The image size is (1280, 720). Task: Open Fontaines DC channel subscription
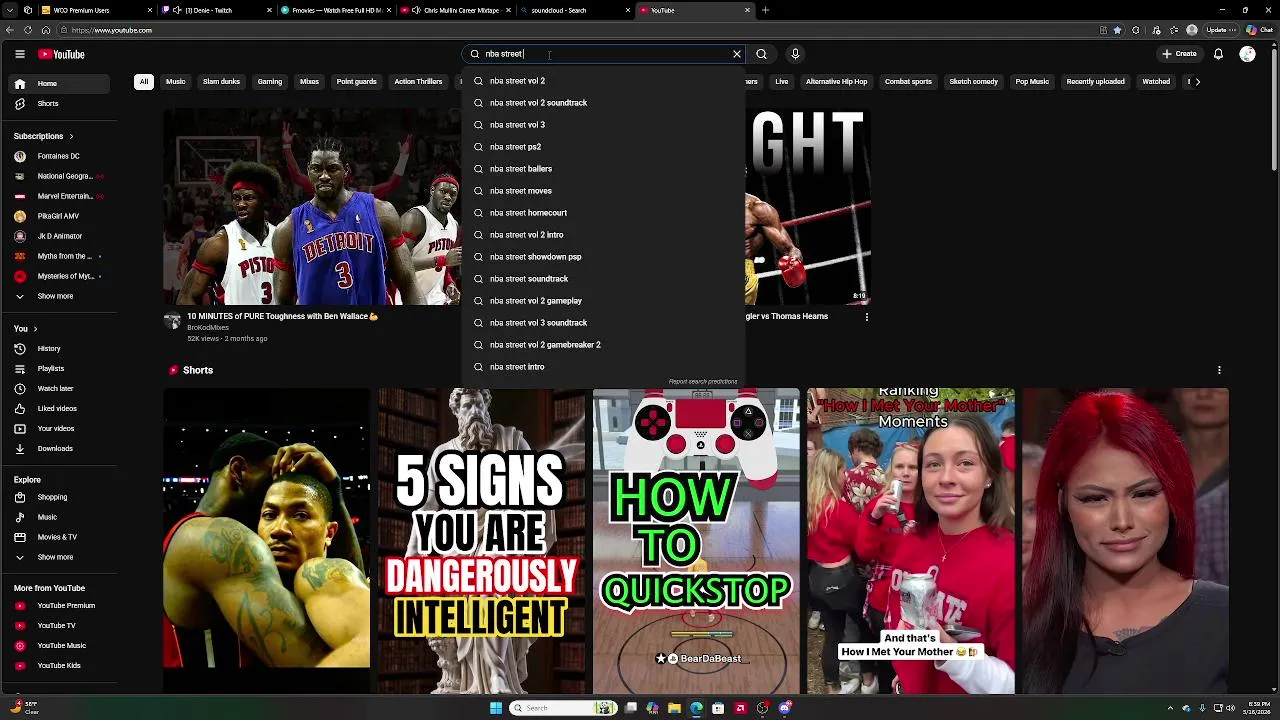tap(59, 156)
